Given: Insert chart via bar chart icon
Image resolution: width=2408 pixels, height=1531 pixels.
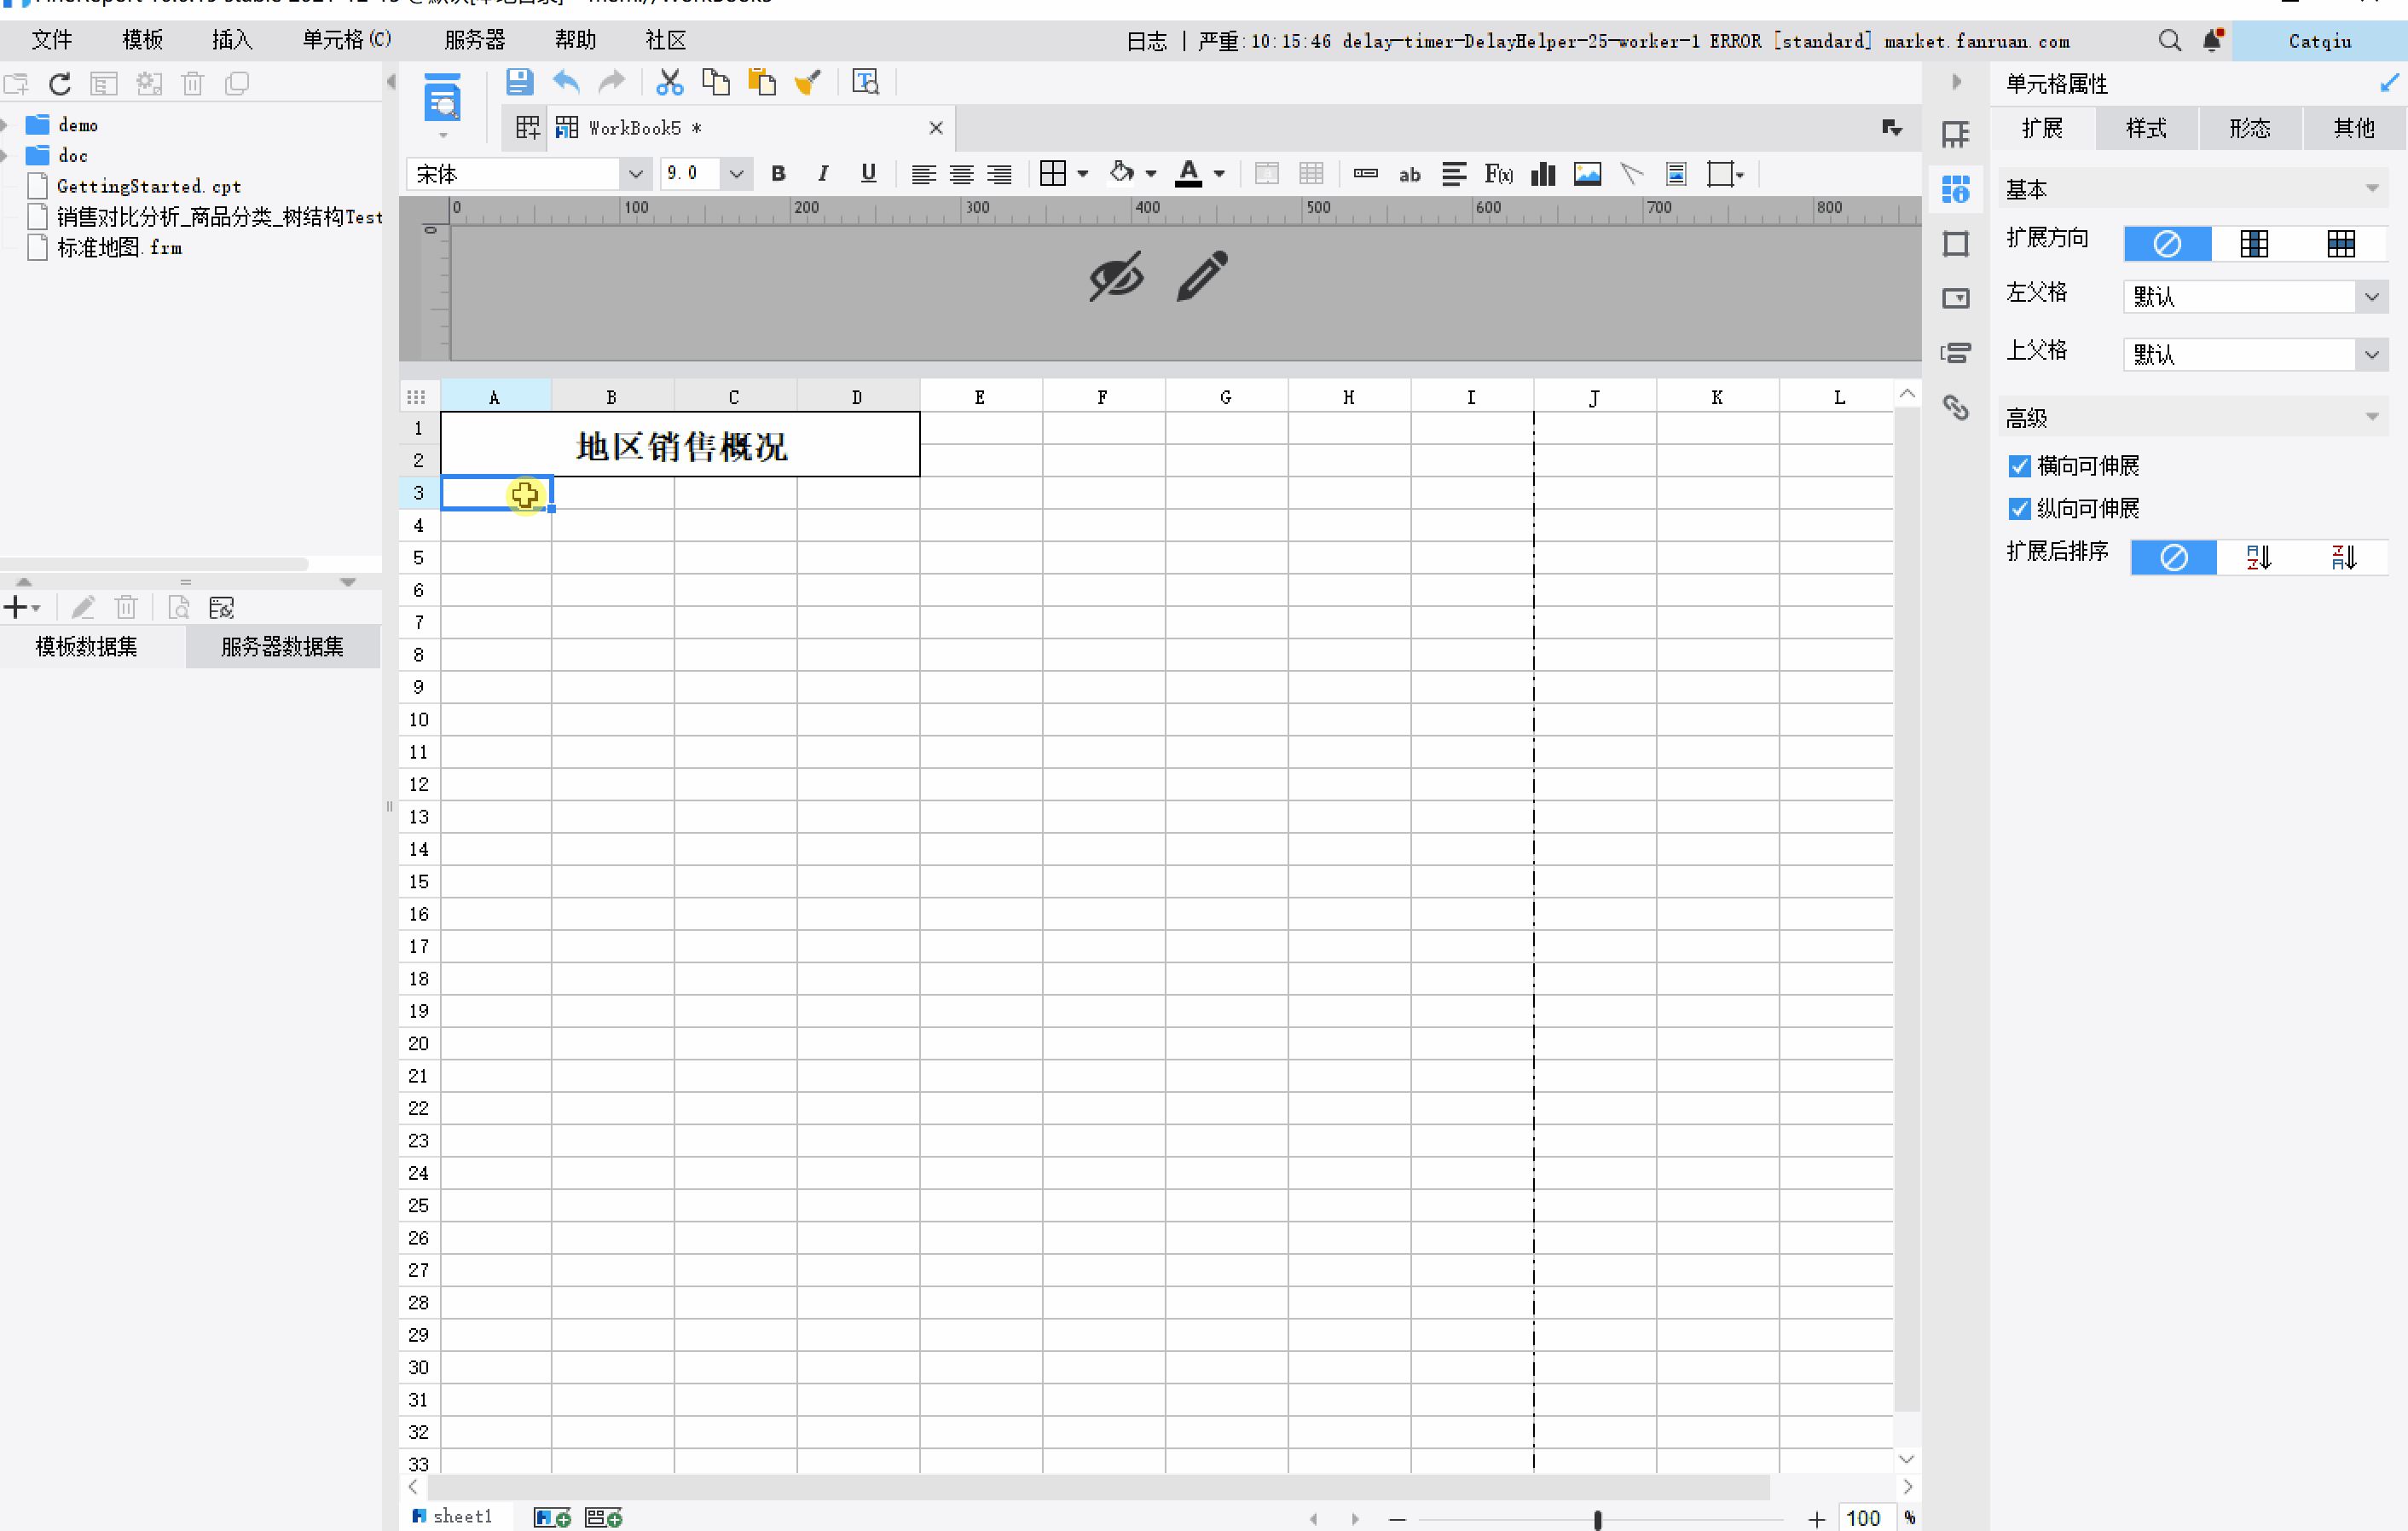Looking at the screenshot, I should 1543,174.
